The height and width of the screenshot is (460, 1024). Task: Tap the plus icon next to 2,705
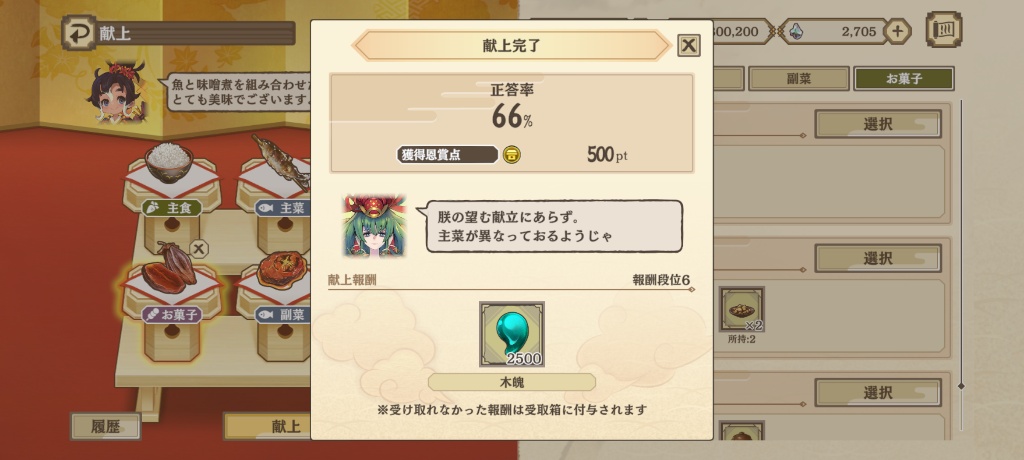[897, 31]
